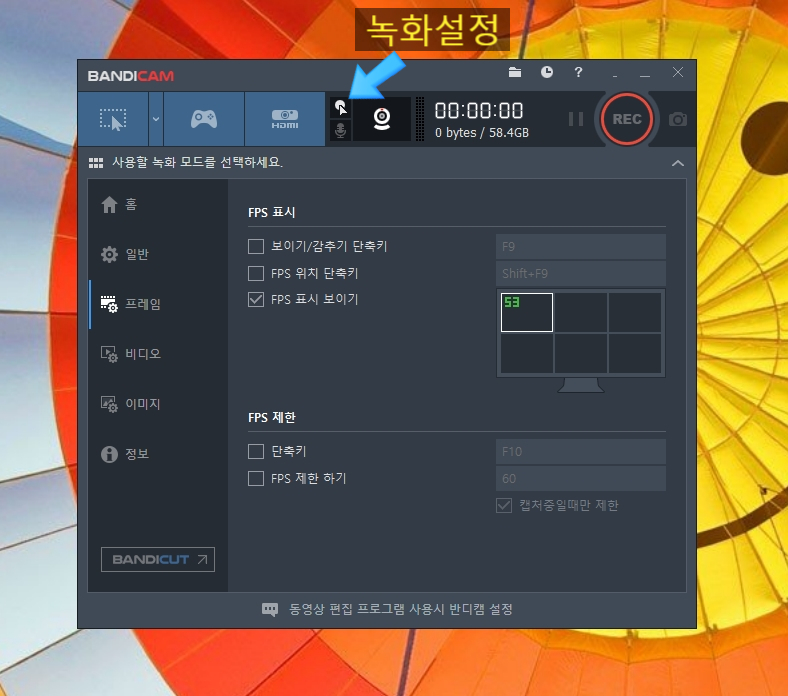The image size is (788, 696).
Task: Toggle the microphone icon
Action: [x=341, y=131]
